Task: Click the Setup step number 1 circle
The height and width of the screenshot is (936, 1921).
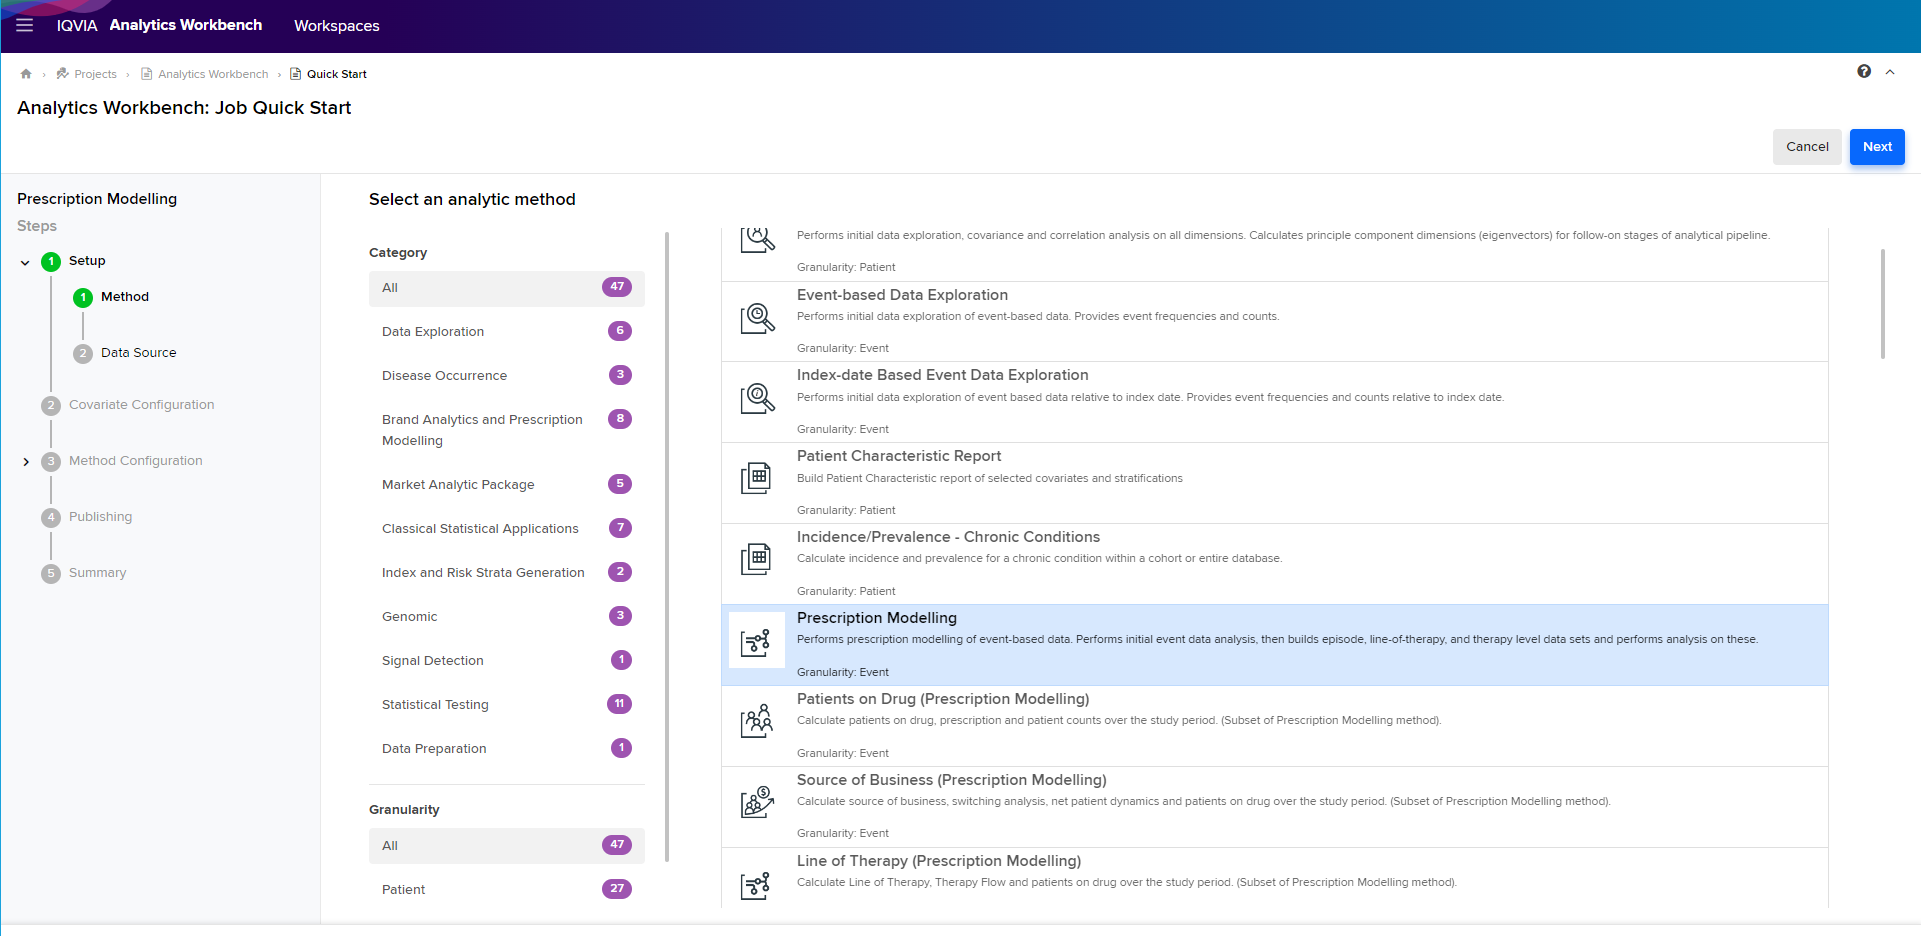Action: (x=51, y=262)
